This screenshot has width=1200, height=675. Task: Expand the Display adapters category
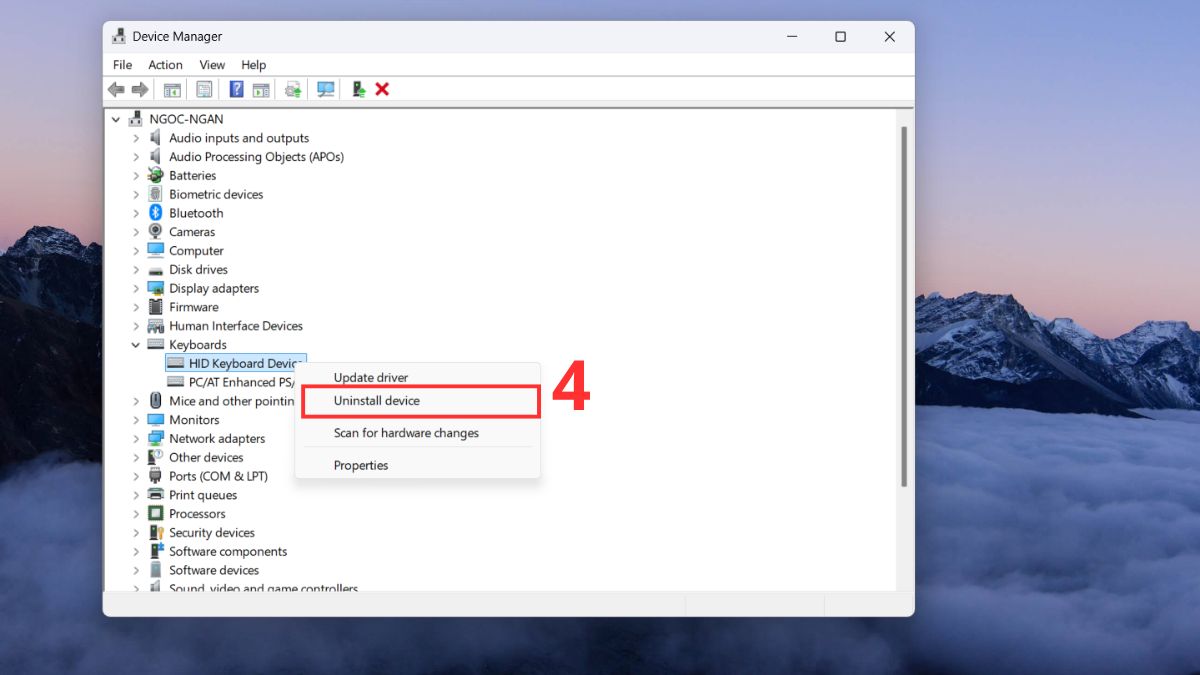click(x=138, y=288)
